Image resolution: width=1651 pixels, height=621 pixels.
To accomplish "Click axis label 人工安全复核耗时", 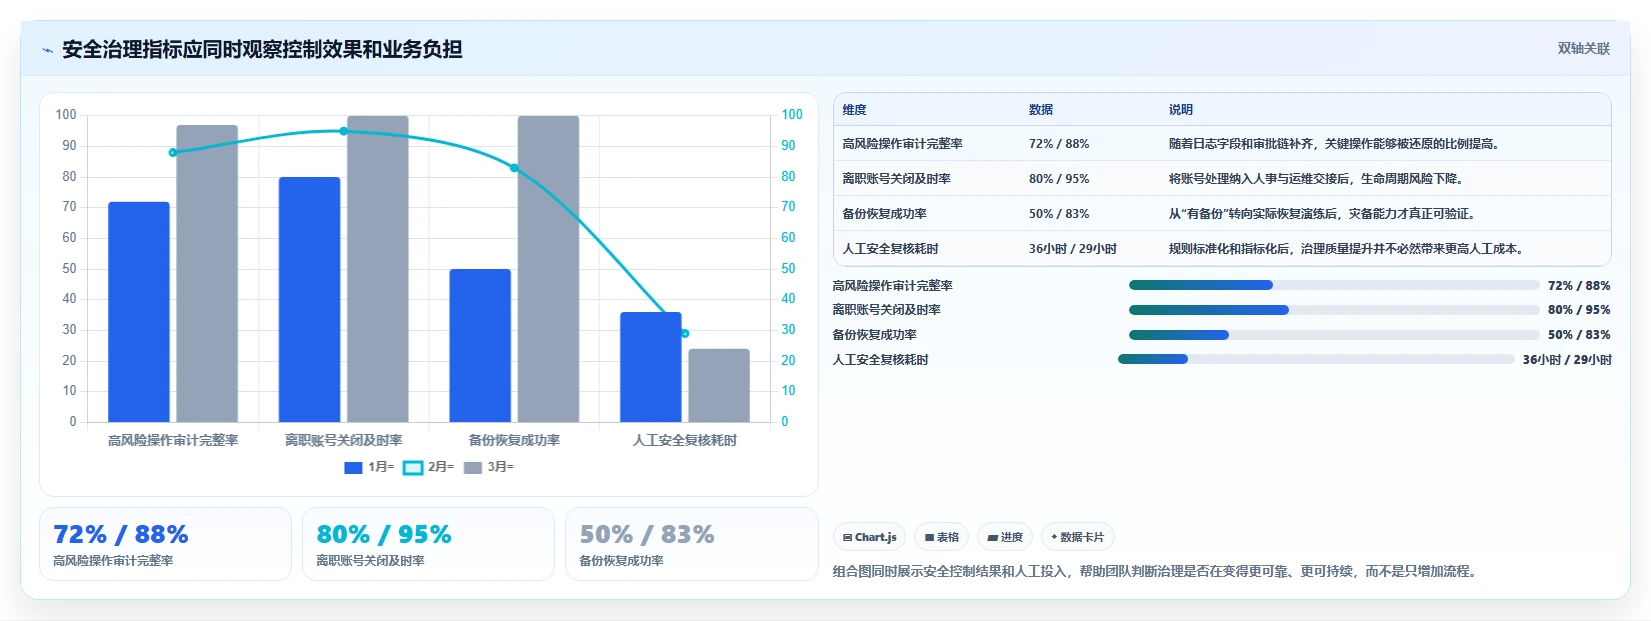I will click(x=685, y=440).
